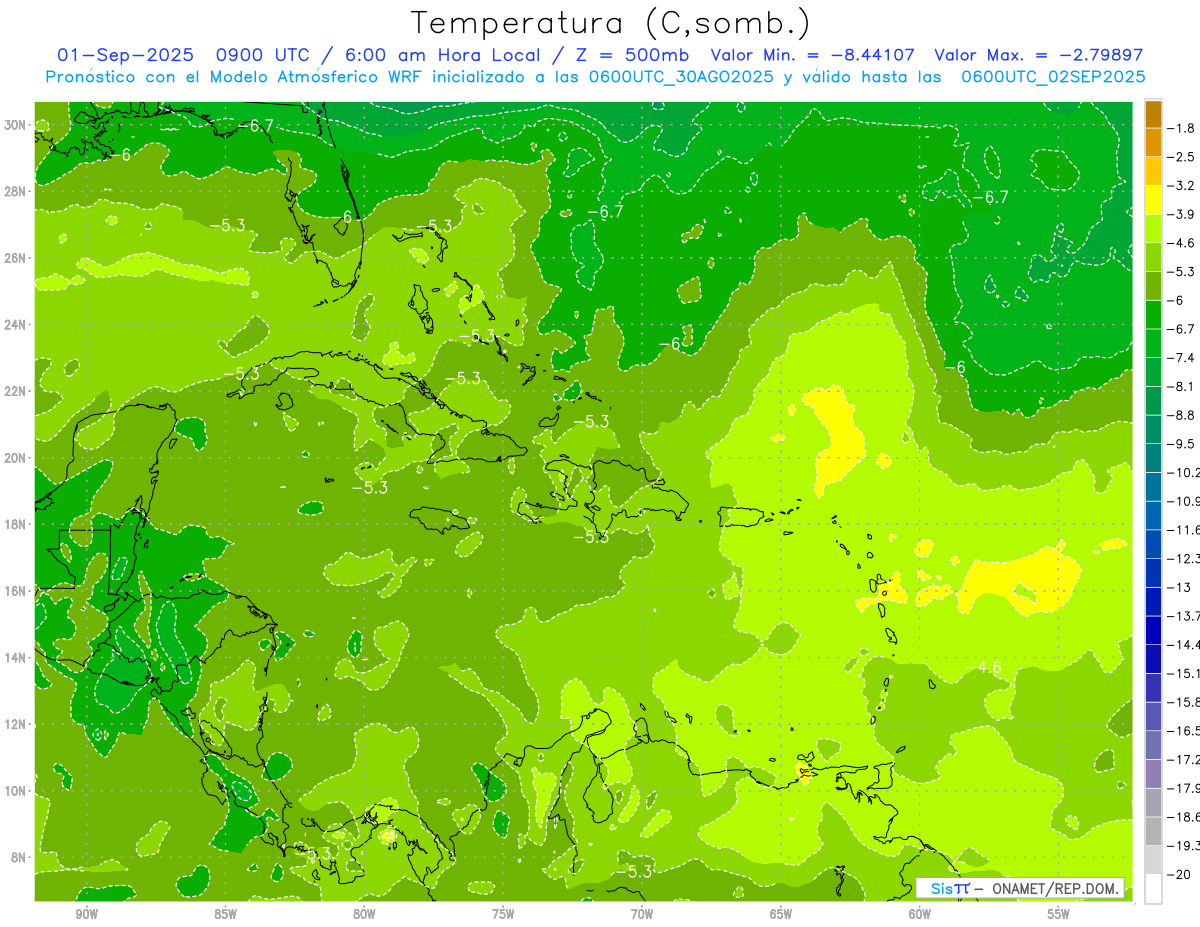The image size is (1200, 927).
Task: Click valid-until time "0600UTC_02SEP2025"
Action: tap(1053, 77)
